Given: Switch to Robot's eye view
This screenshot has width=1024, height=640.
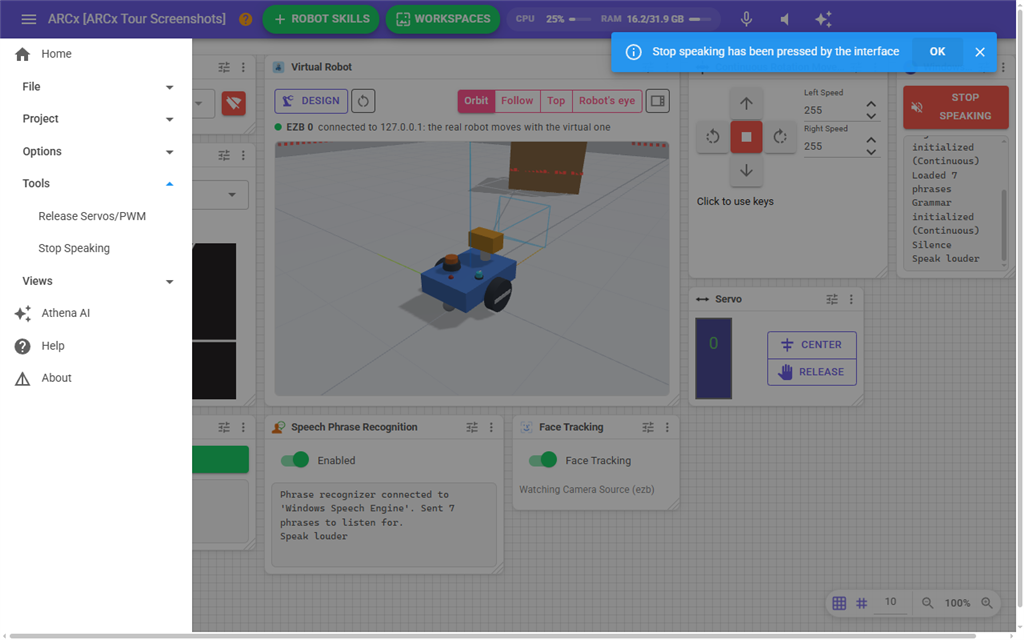Looking at the screenshot, I should coord(607,101).
